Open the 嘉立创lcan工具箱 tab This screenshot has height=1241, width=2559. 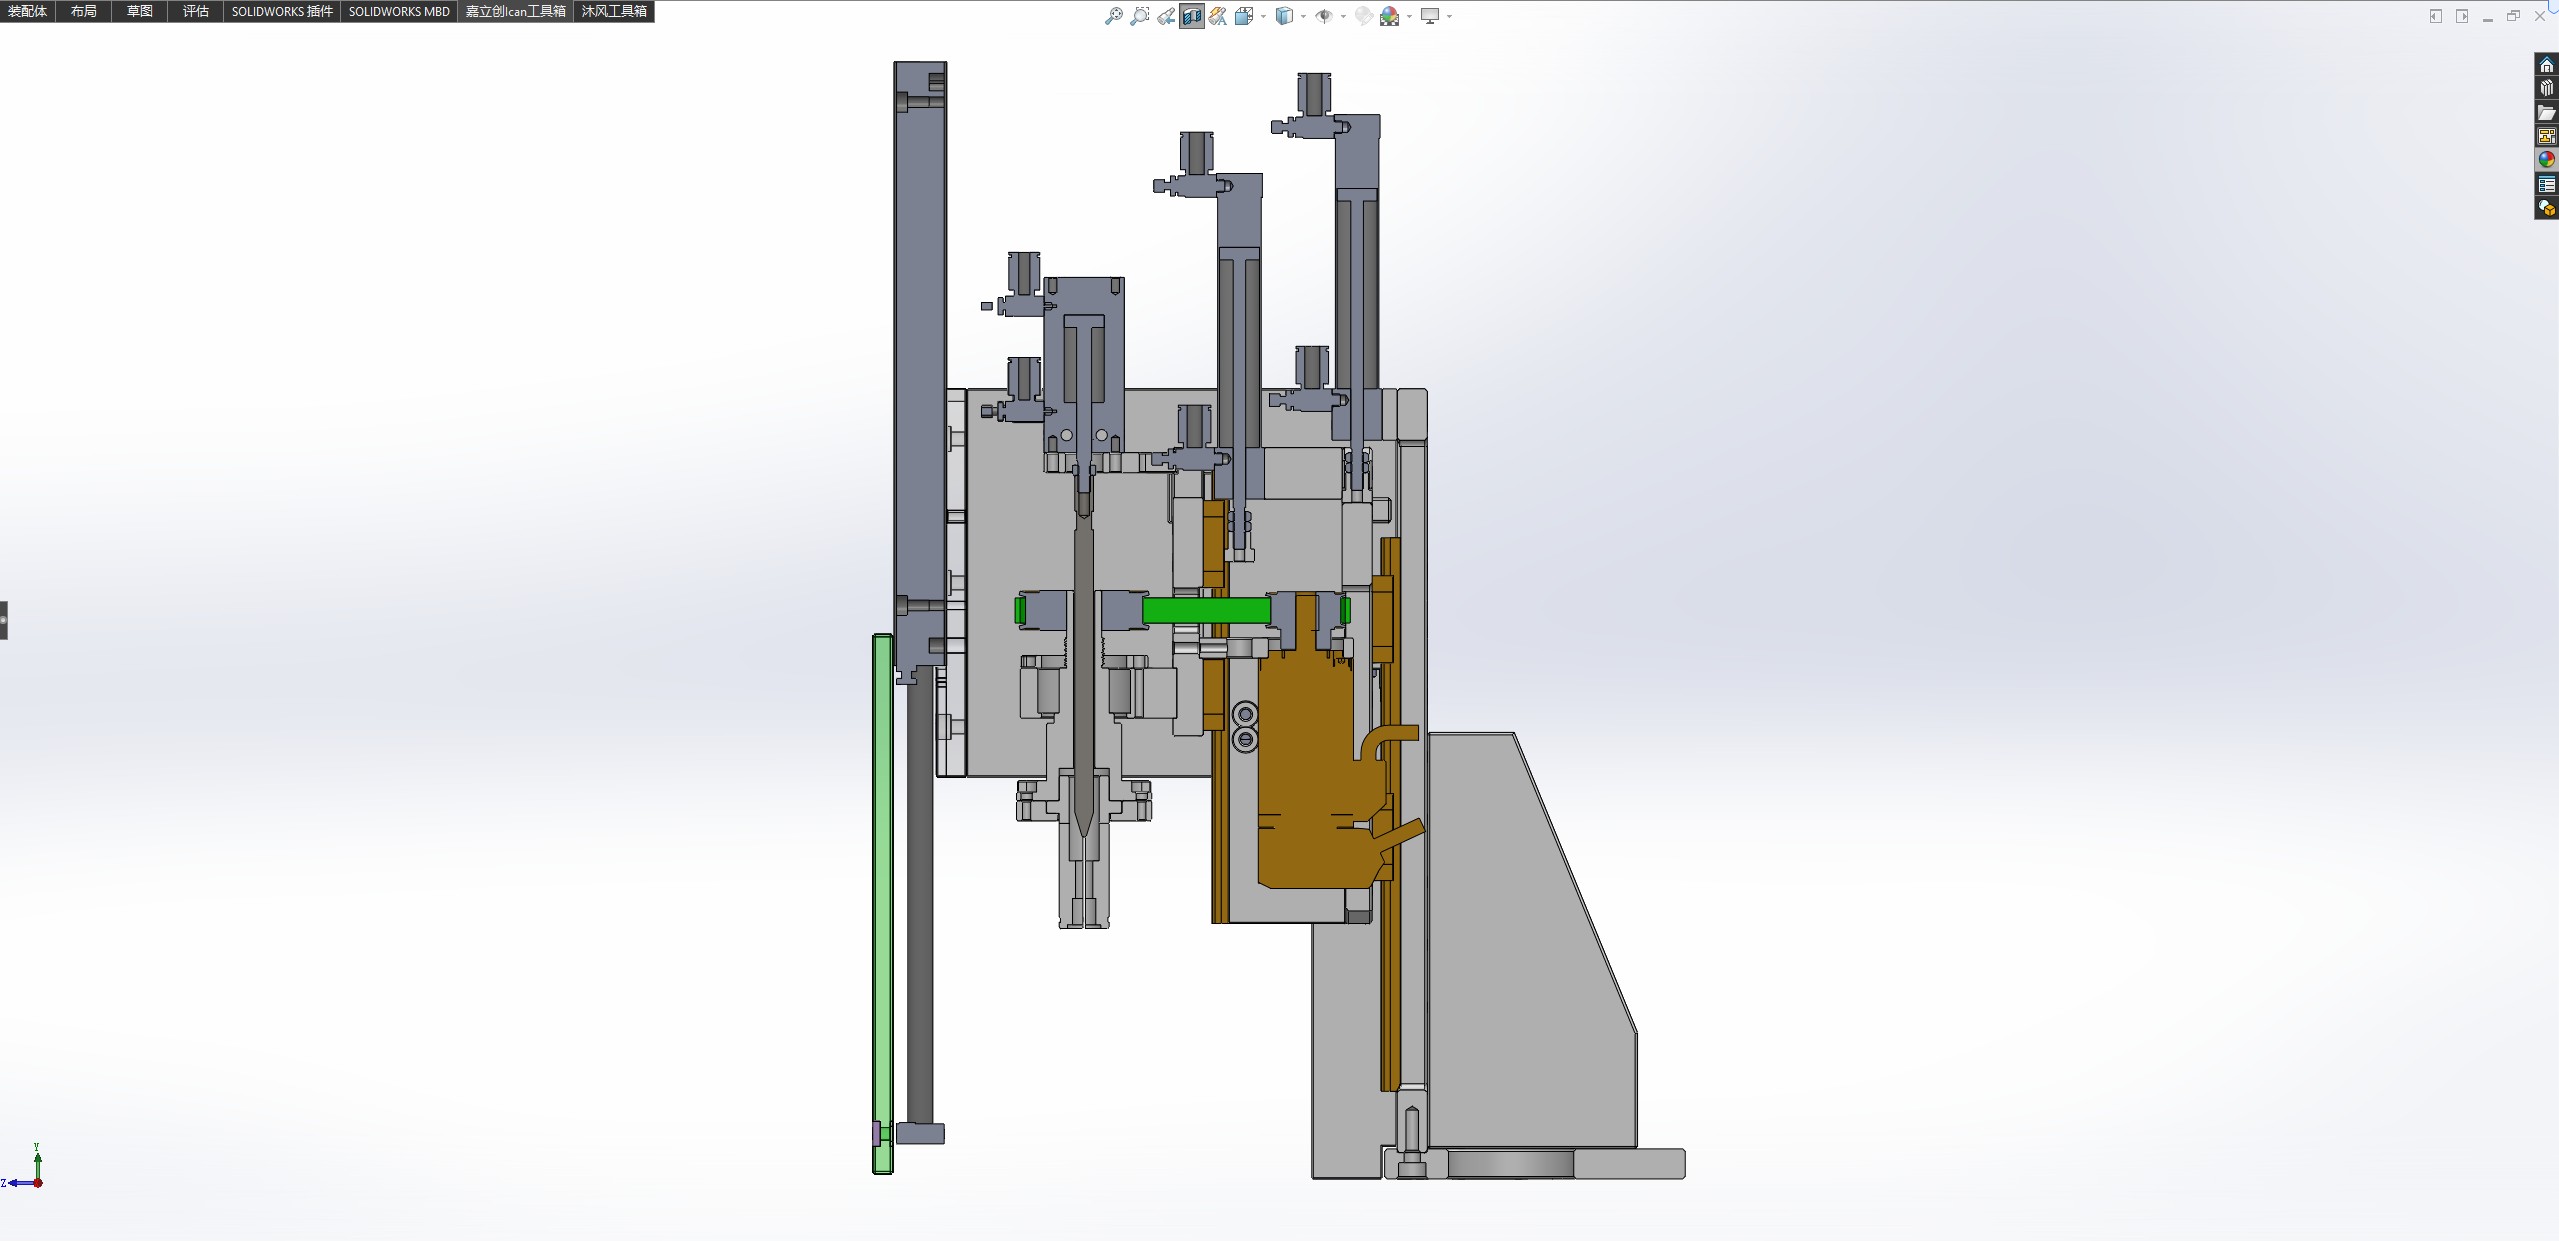click(515, 11)
